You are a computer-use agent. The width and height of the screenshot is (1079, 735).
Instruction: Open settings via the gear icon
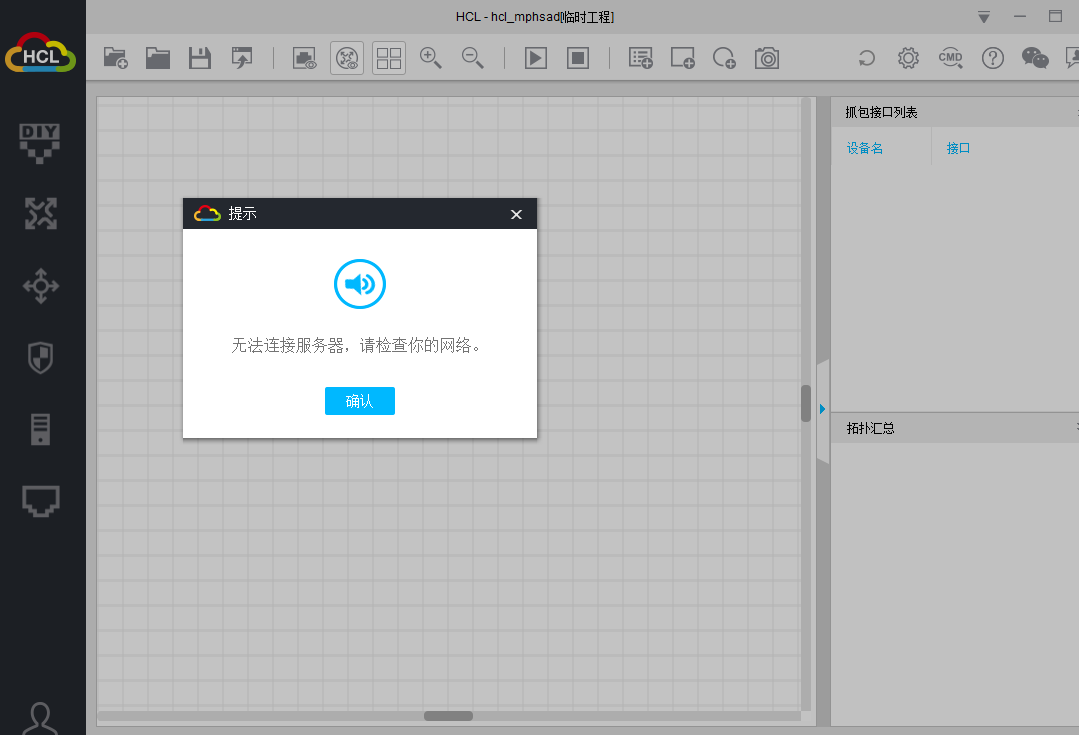coord(908,58)
